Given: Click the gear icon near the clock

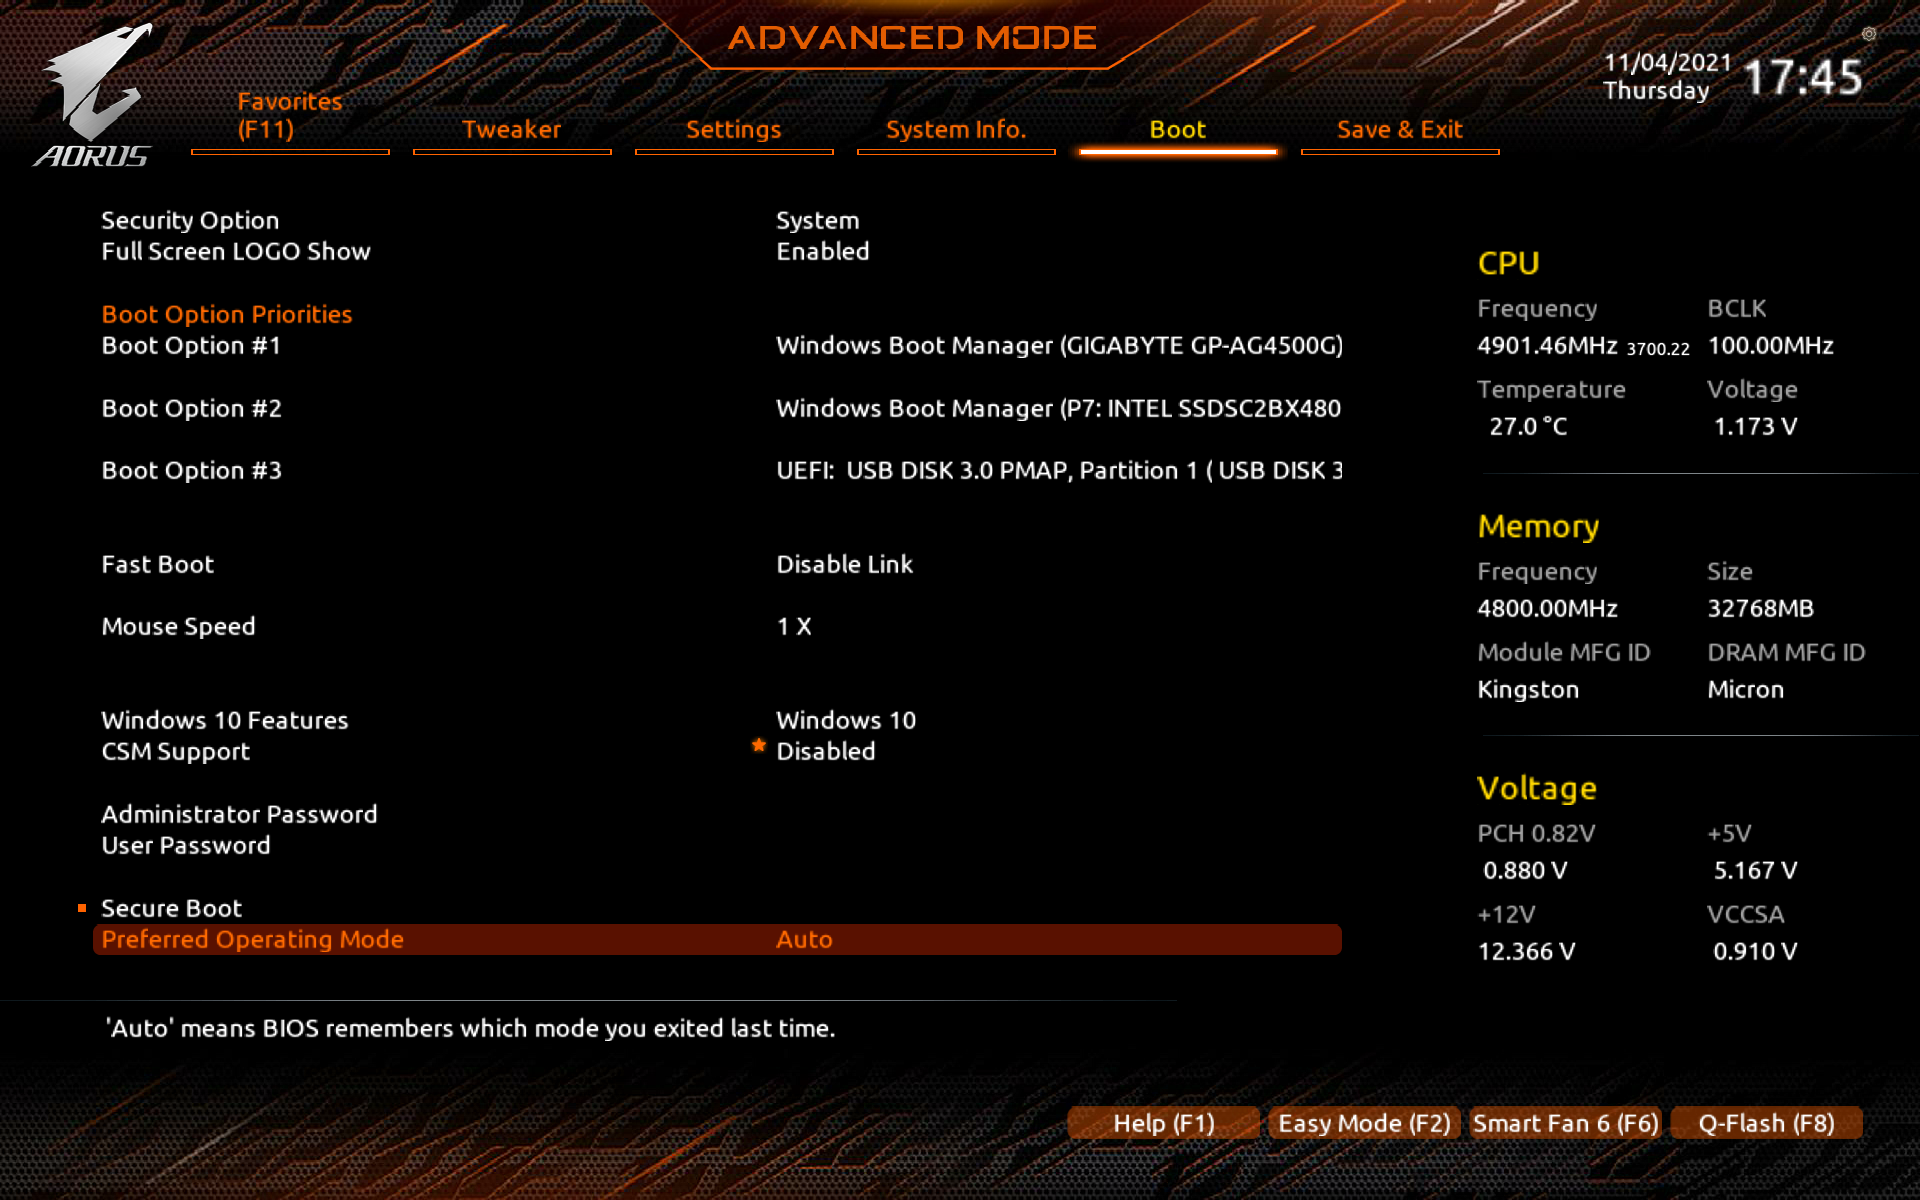Looking at the screenshot, I should [x=1868, y=34].
